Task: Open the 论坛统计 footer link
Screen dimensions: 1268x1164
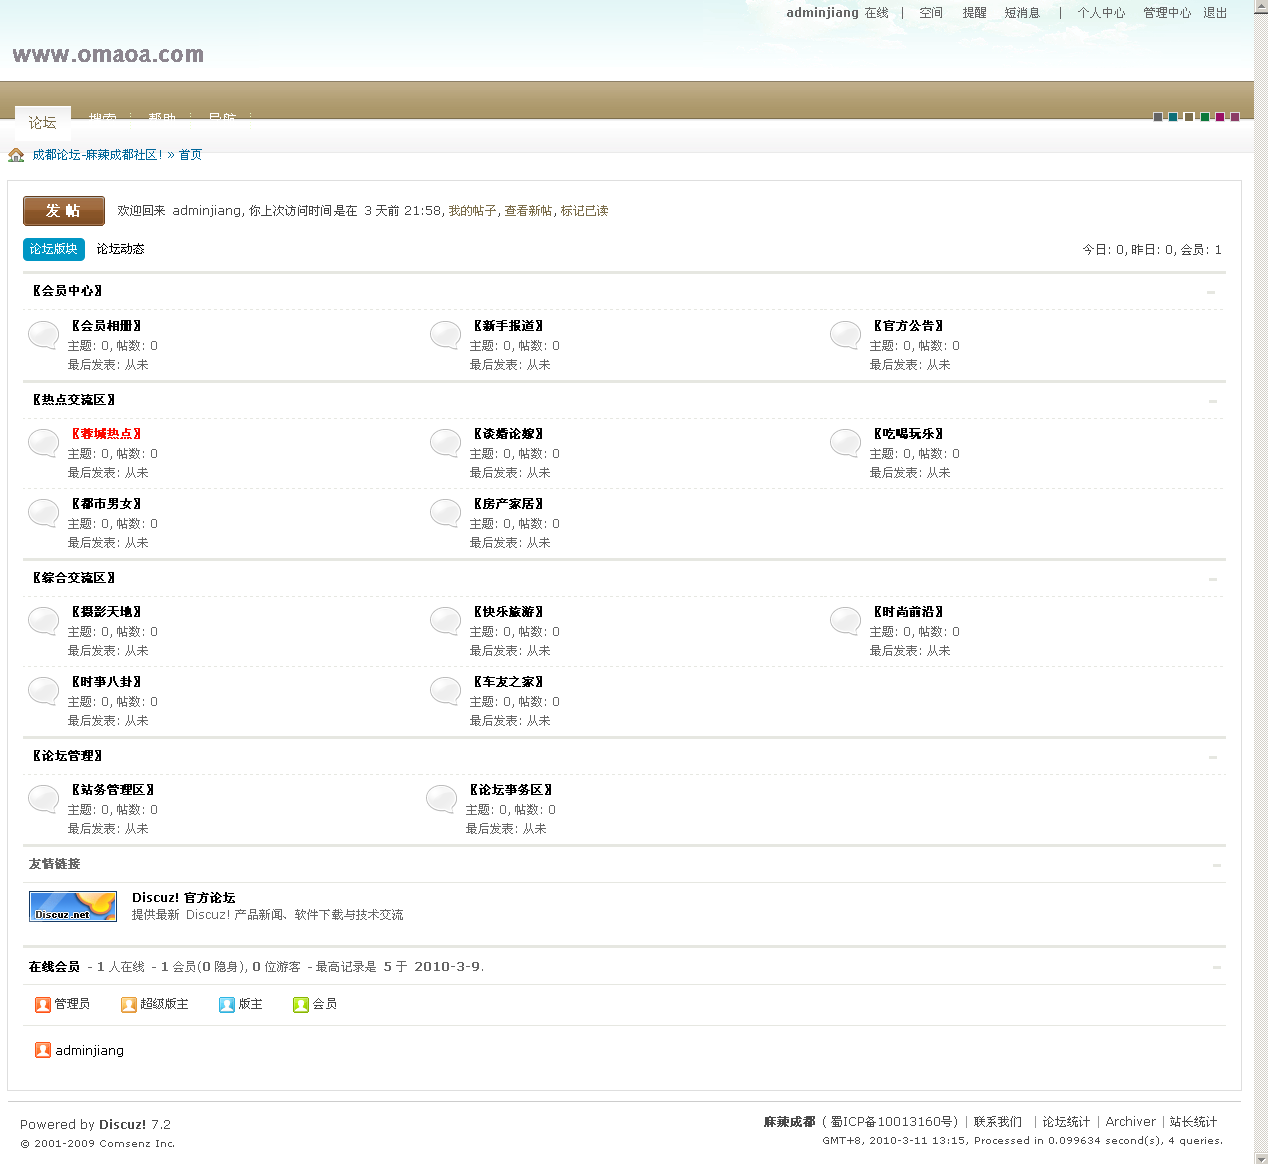Action: click(x=1066, y=1122)
